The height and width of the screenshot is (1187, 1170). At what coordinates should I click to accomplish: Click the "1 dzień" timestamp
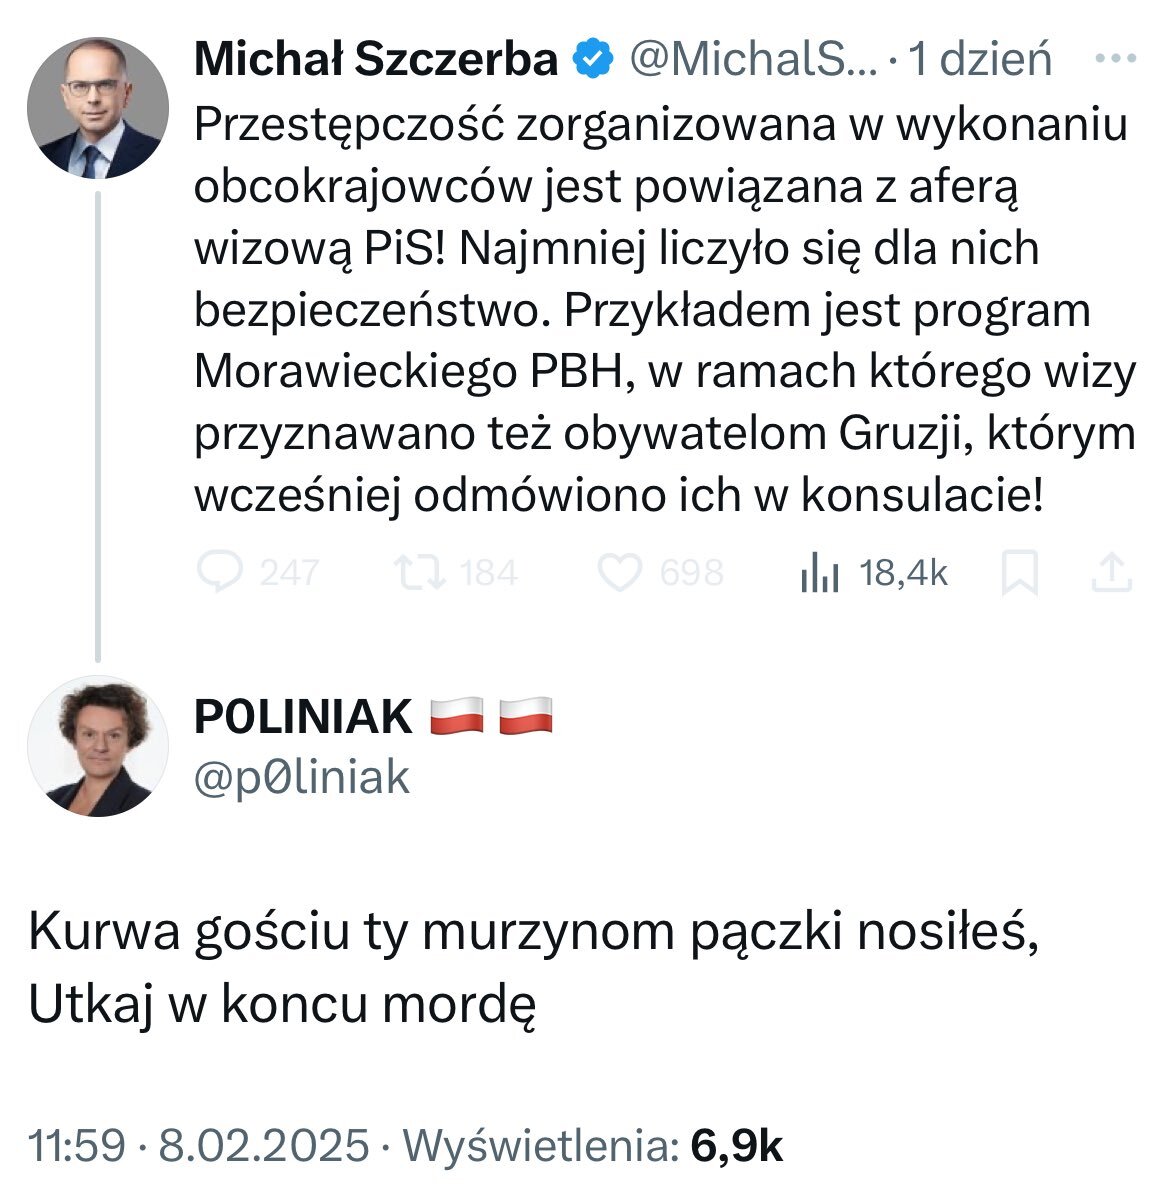(x=980, y=60)
